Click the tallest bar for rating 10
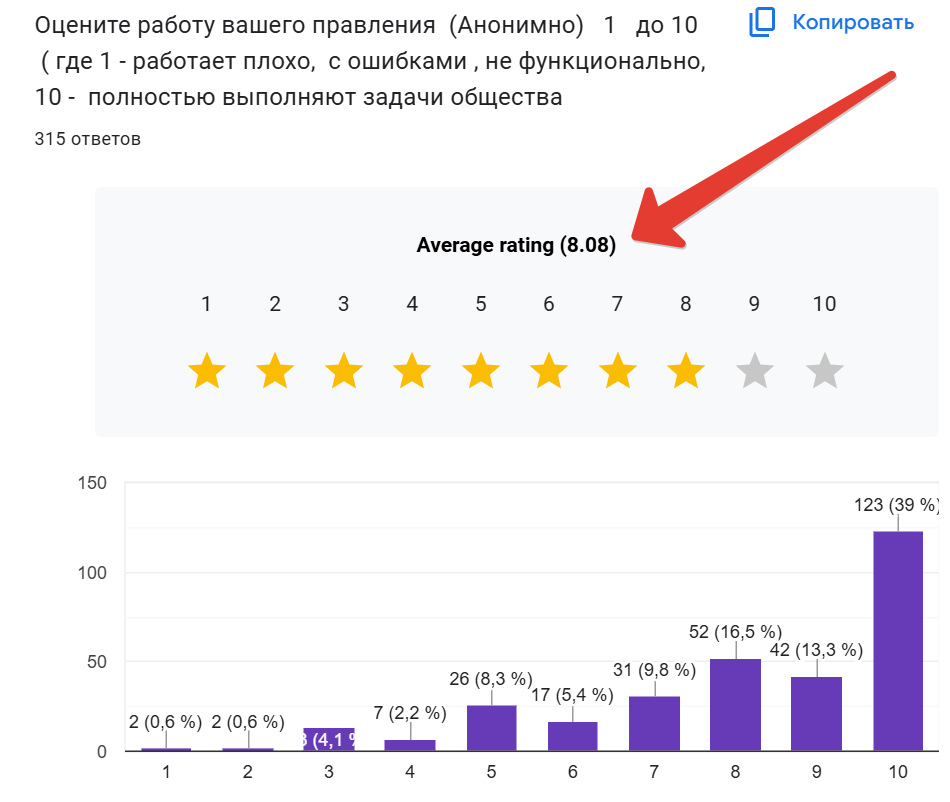The image size is (950, 802). [x=897, y=640]
